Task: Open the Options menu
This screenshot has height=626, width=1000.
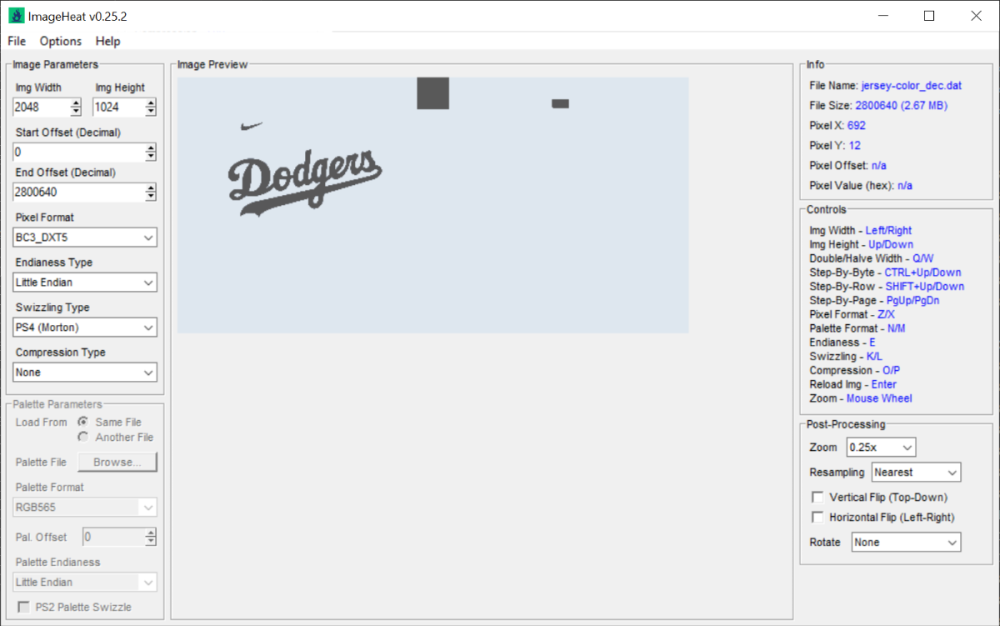Action: point(61,41)
